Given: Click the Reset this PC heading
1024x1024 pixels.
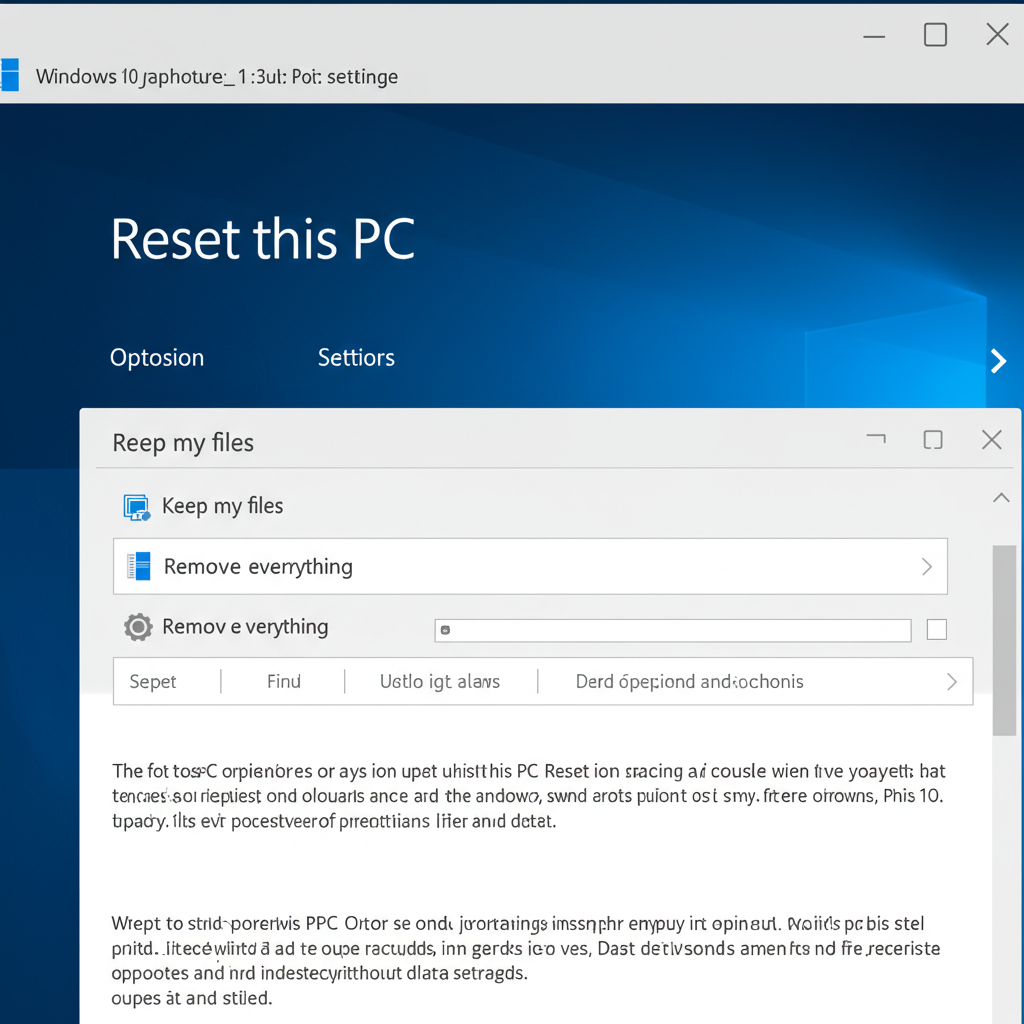Looking at the screenshot, I should coord(263,239).
